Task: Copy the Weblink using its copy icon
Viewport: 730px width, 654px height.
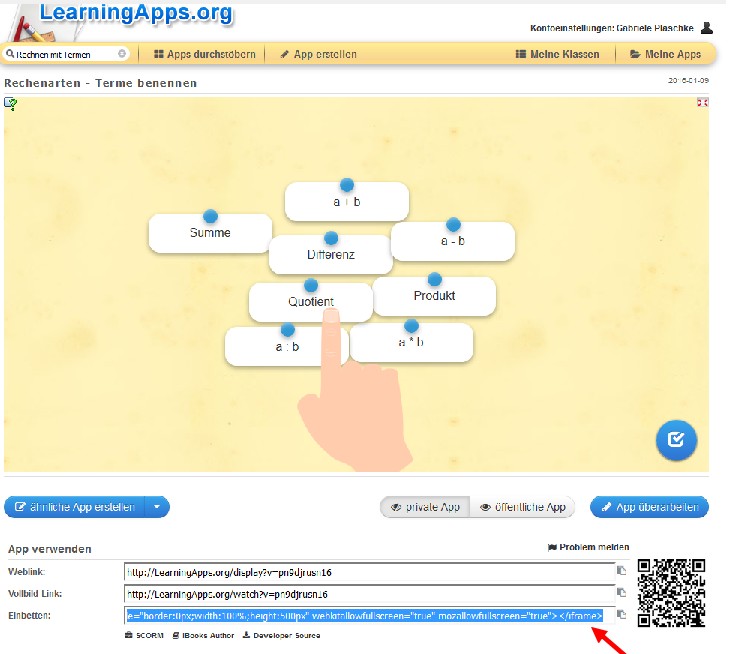Action: [x=621, y=571]
